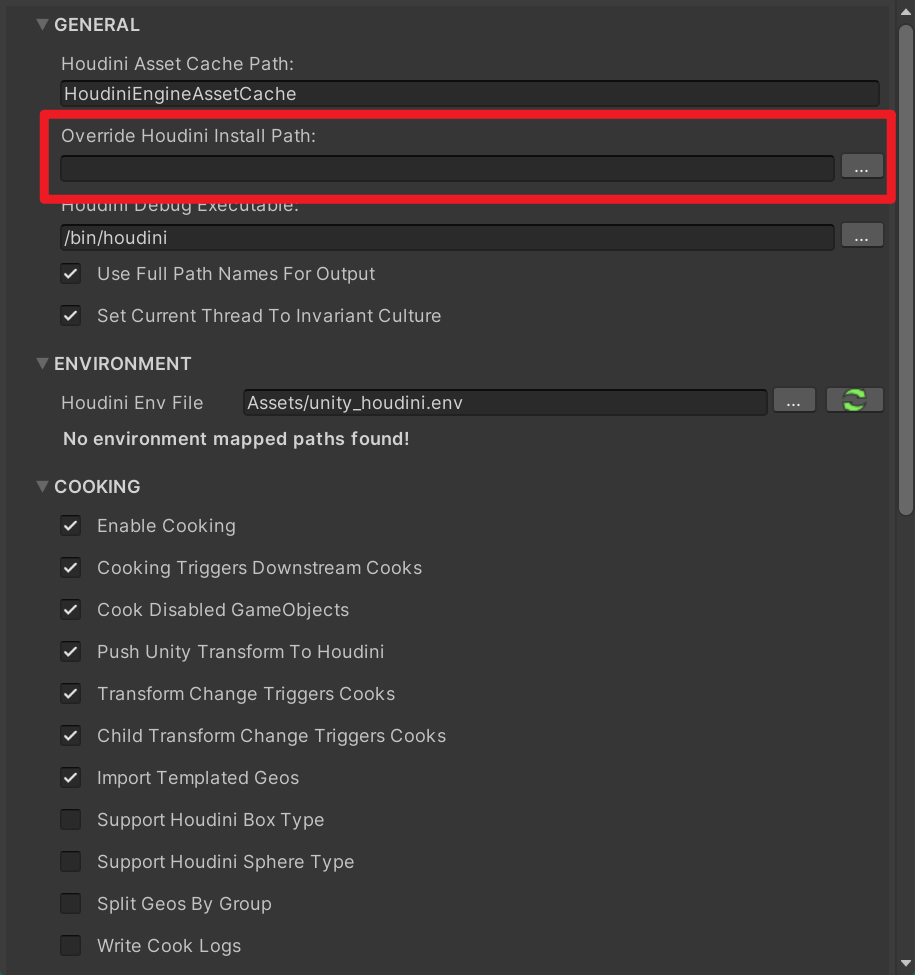915x975 pixels.
Task: Browse for Override Houdini Install Path
Action: click(x=861, y=167)
